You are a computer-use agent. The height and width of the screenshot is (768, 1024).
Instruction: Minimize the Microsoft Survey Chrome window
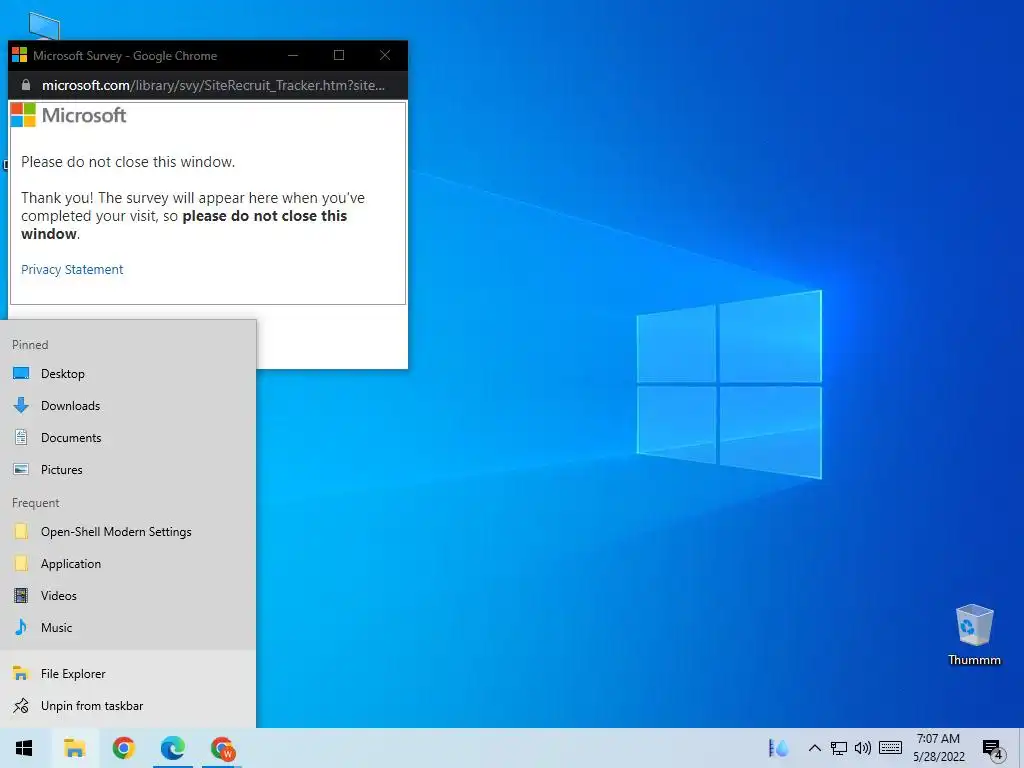[x=293, y=56]
